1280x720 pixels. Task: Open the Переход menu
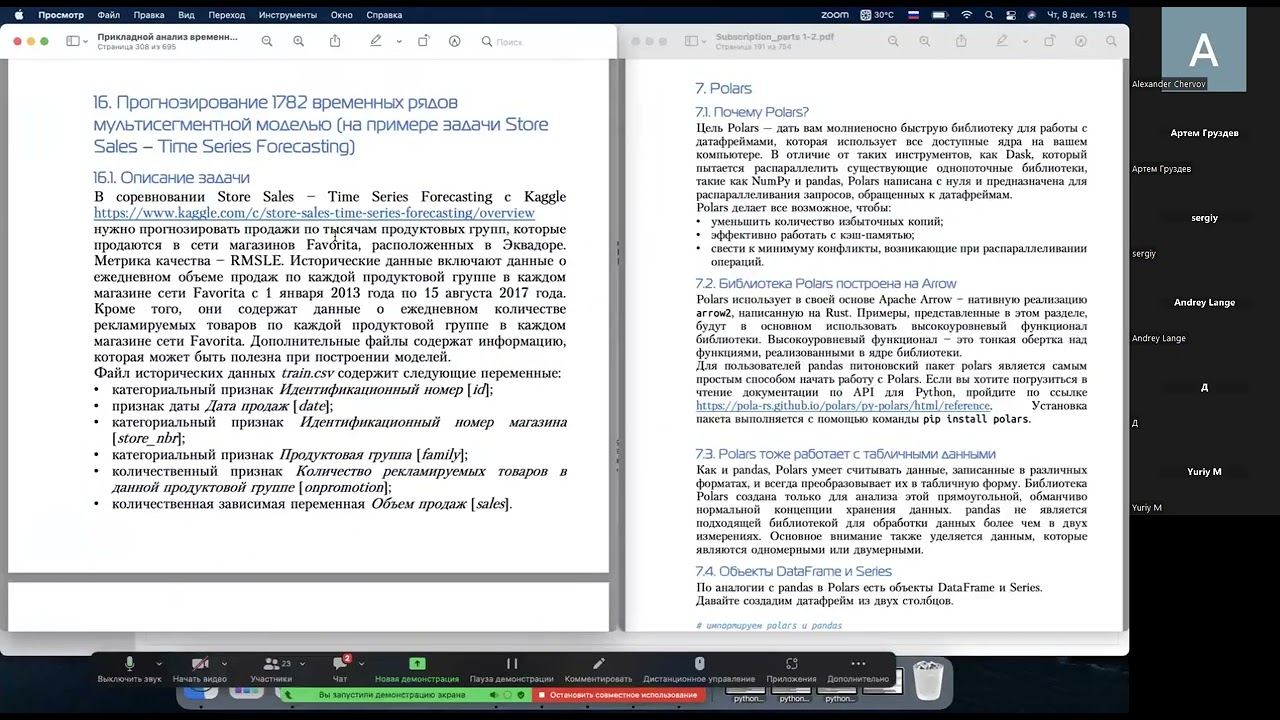tap(227, 15)
